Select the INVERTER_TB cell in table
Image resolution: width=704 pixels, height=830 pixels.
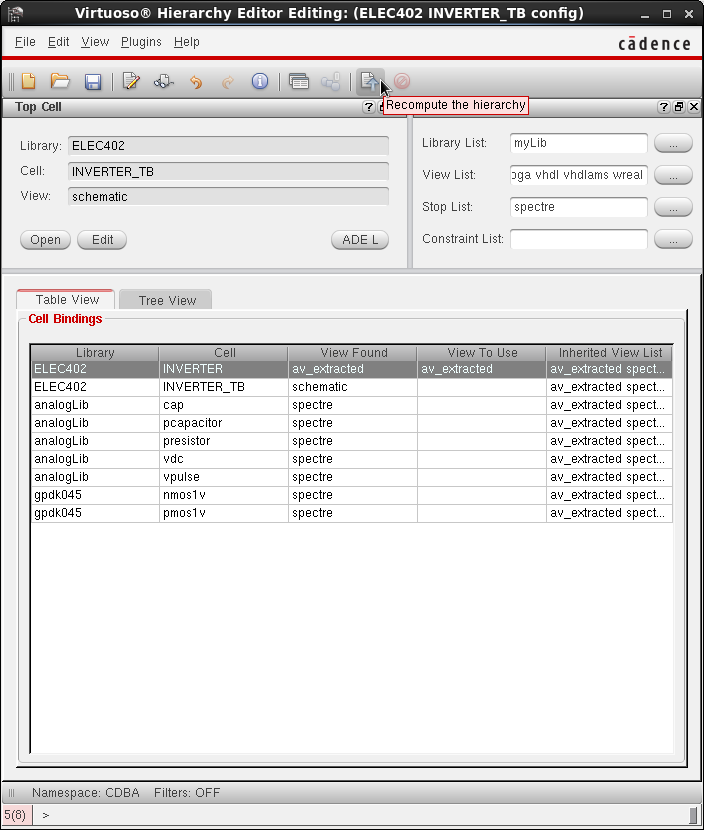tap(223, 387)
